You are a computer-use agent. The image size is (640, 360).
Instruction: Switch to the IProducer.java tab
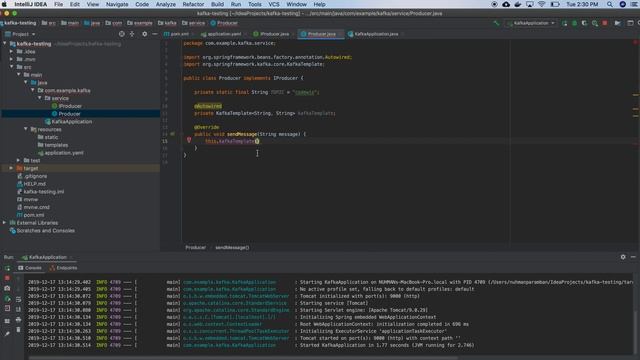tap(271, 34)
